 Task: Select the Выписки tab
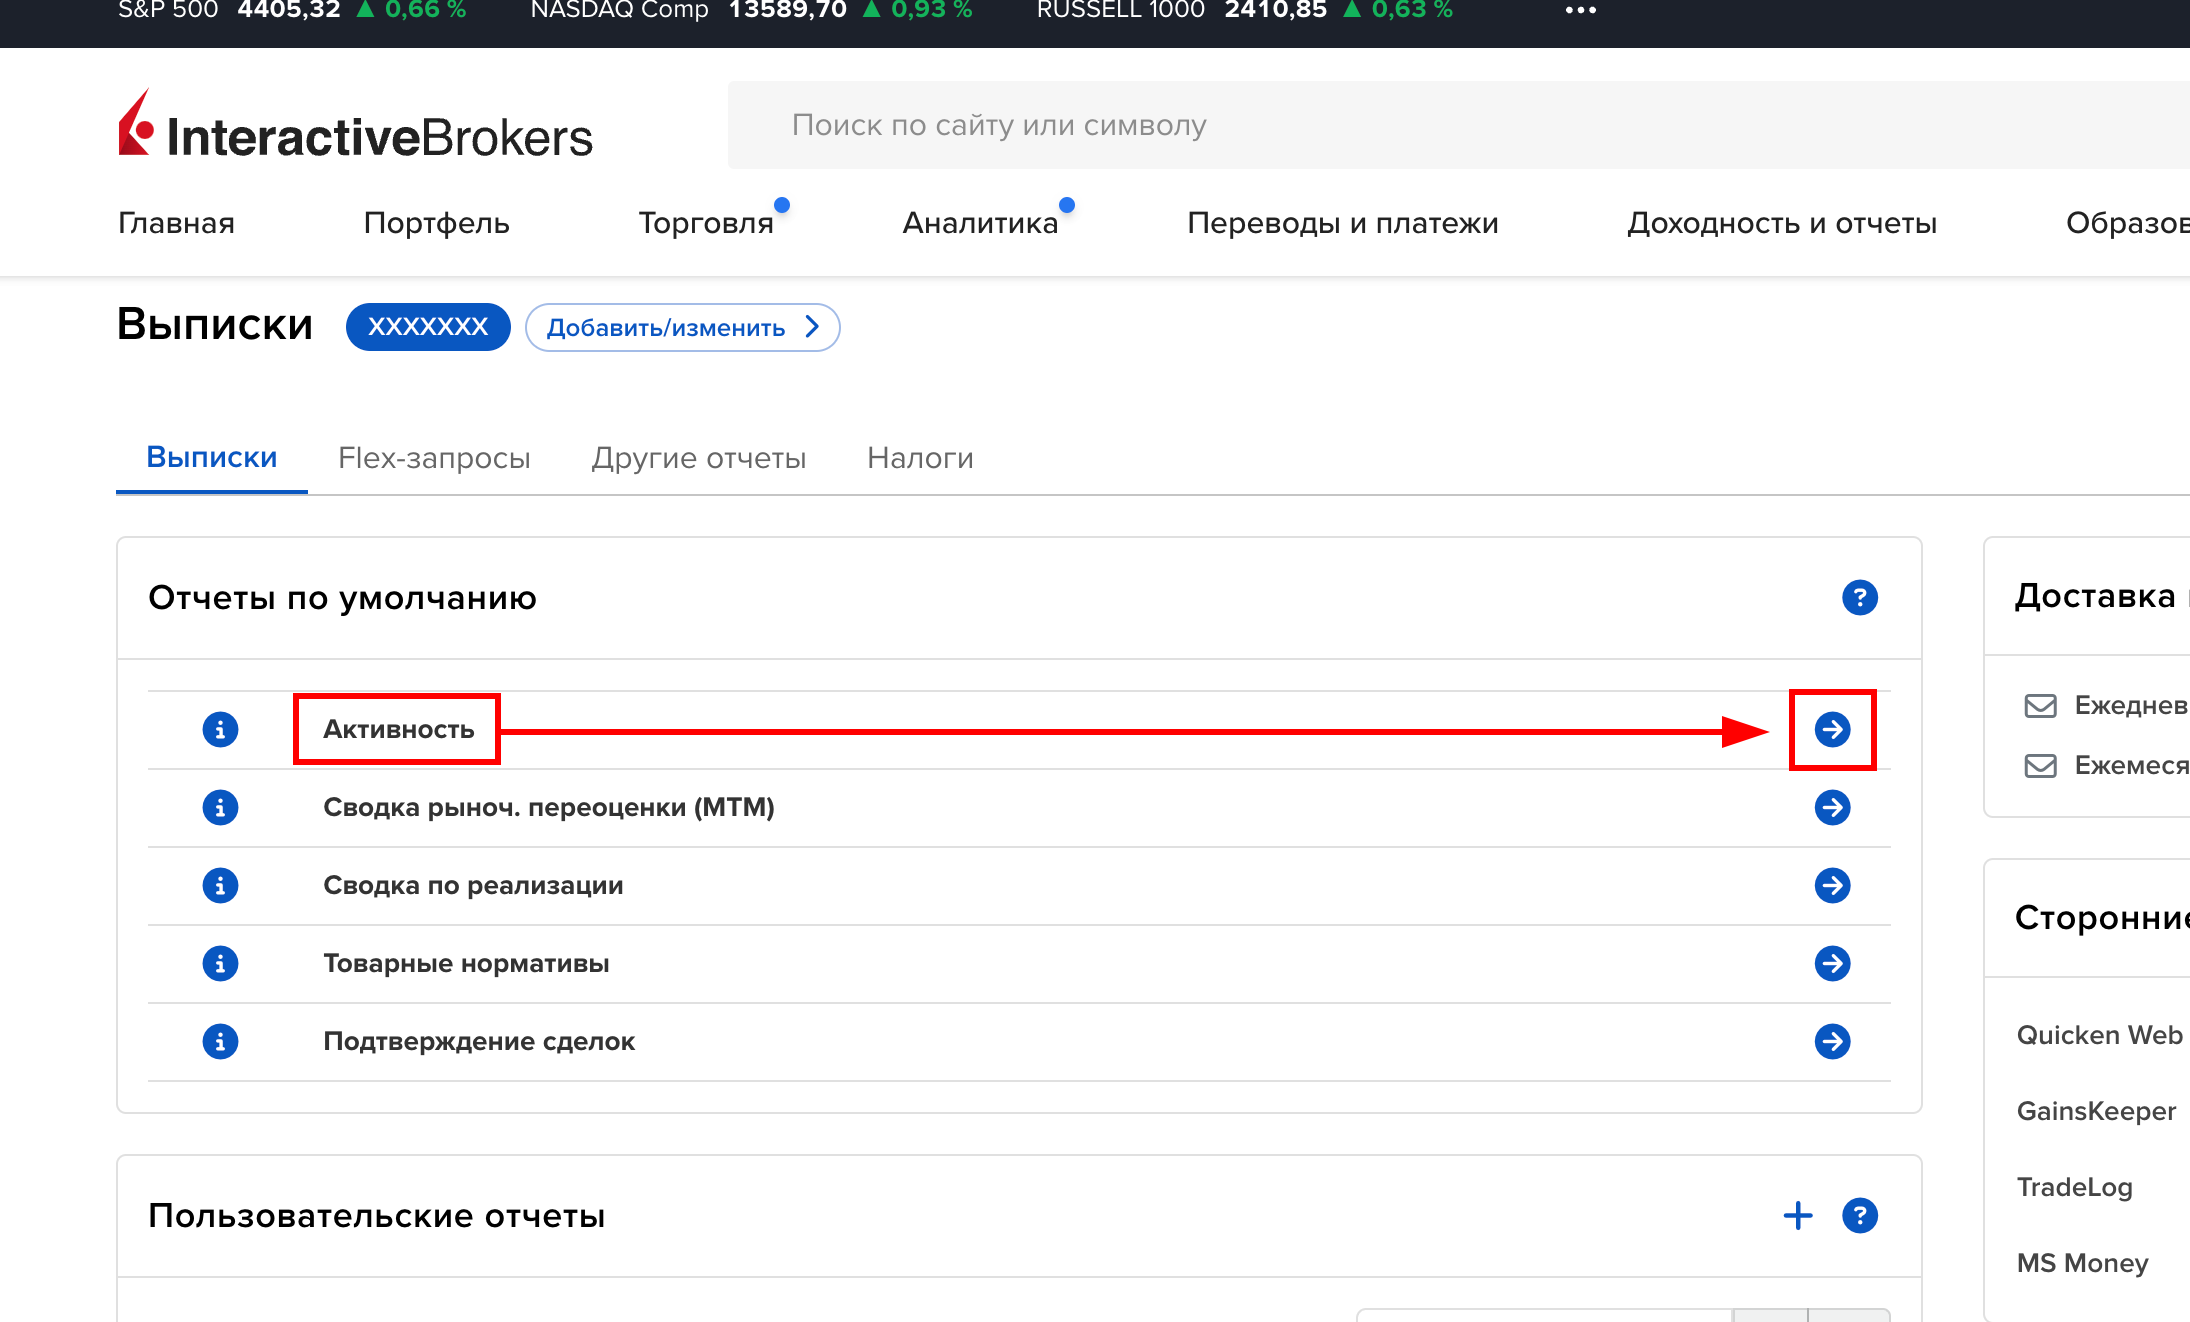[212, 457]
